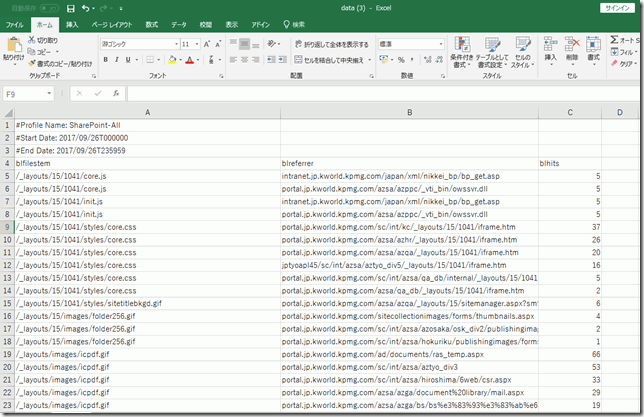This screenshot has height=417, width=644.
Task: Increase indent of cell content
Action: [283, 60]
